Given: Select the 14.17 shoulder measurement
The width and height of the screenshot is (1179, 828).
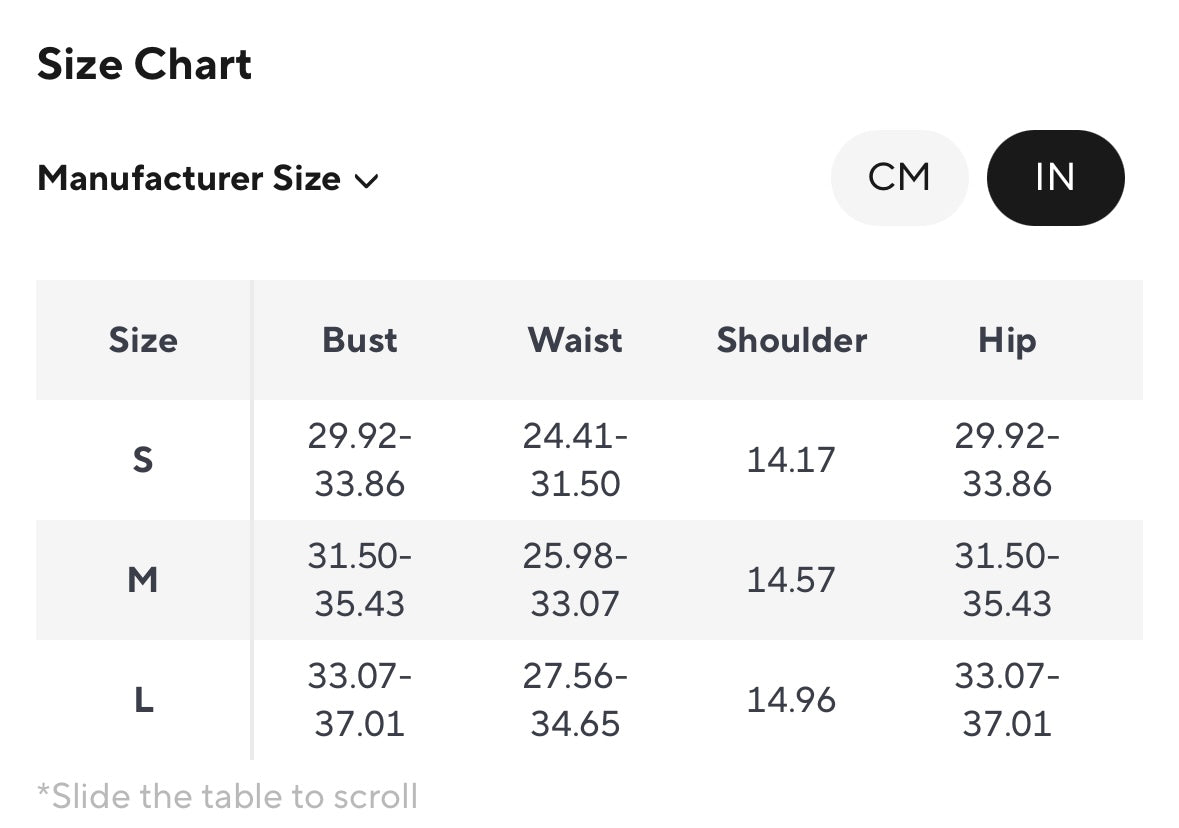Looking at the screenshot, I should click(x=791, y=460).
